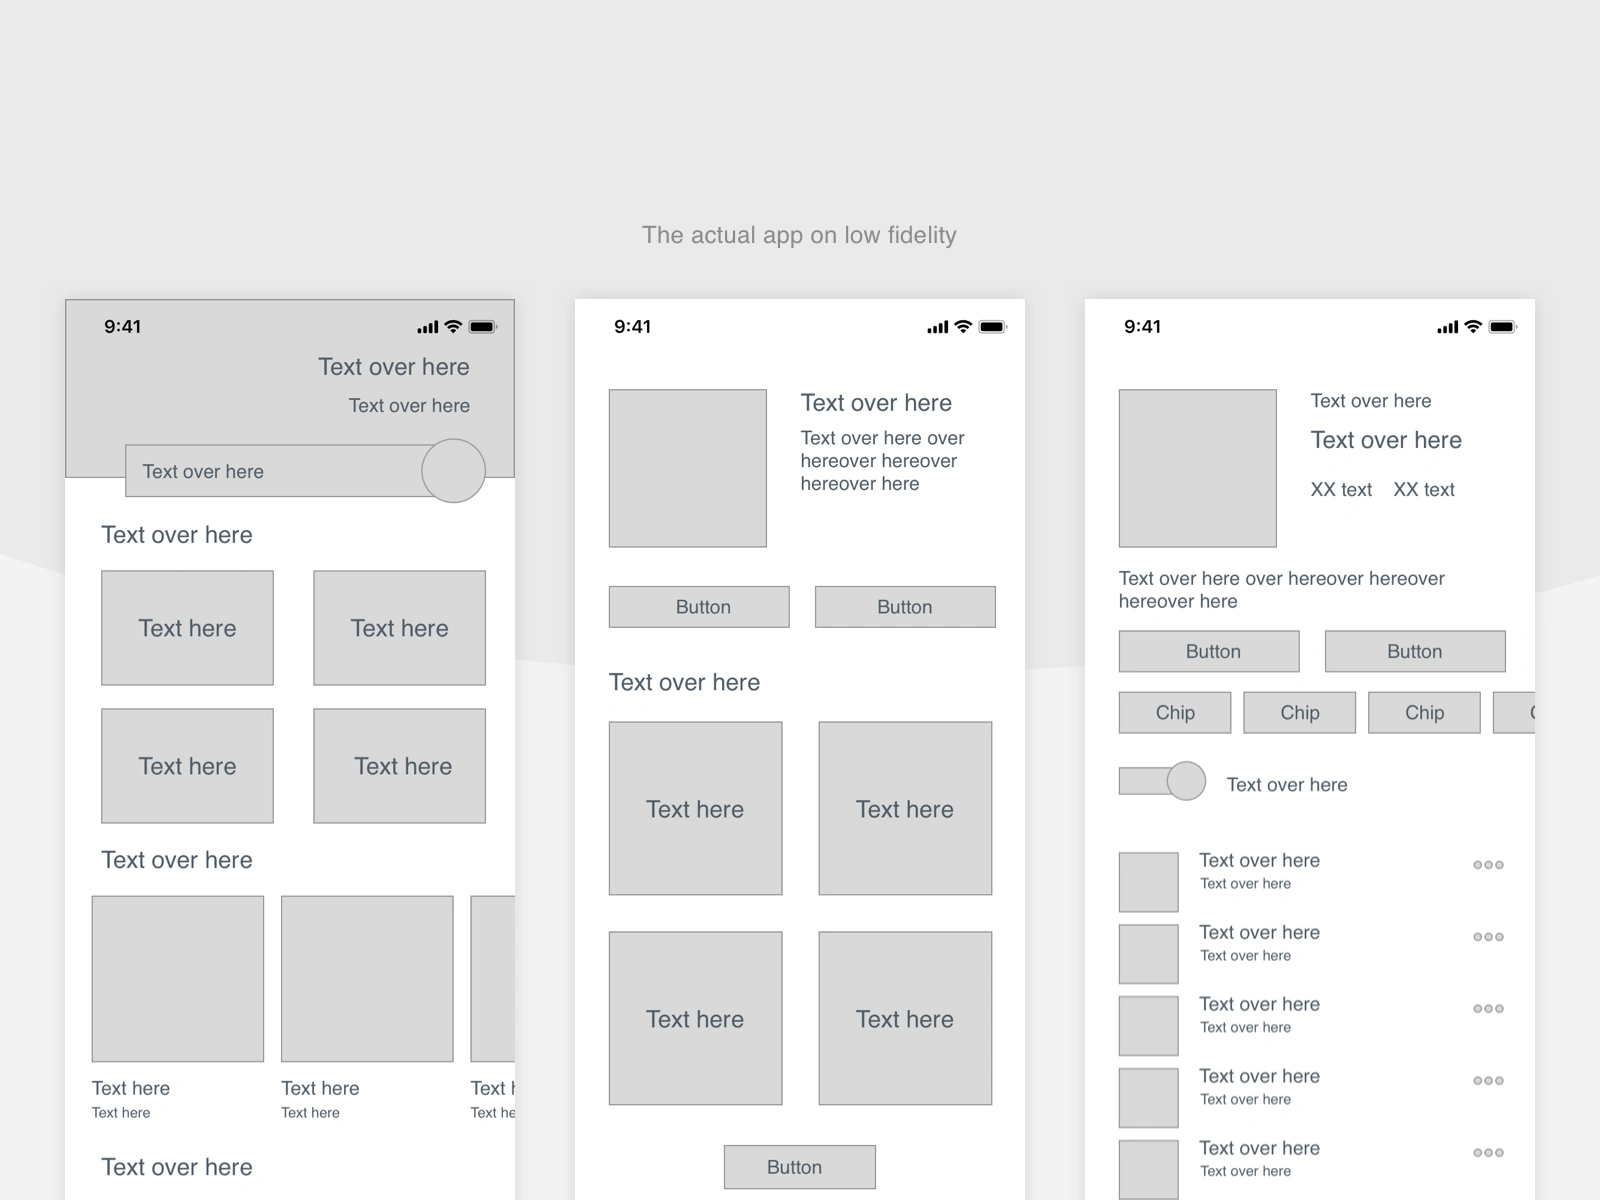The height and width of the screenshot is (1200, 1600).
Task: Open the more options dots on third list row
Action: (x=1488, y=1009)
